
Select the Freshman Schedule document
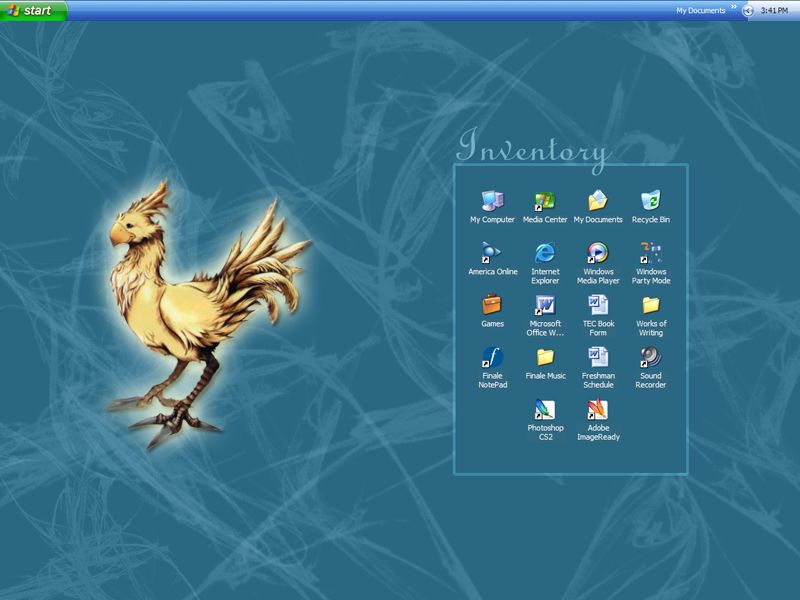click(598, 367)
